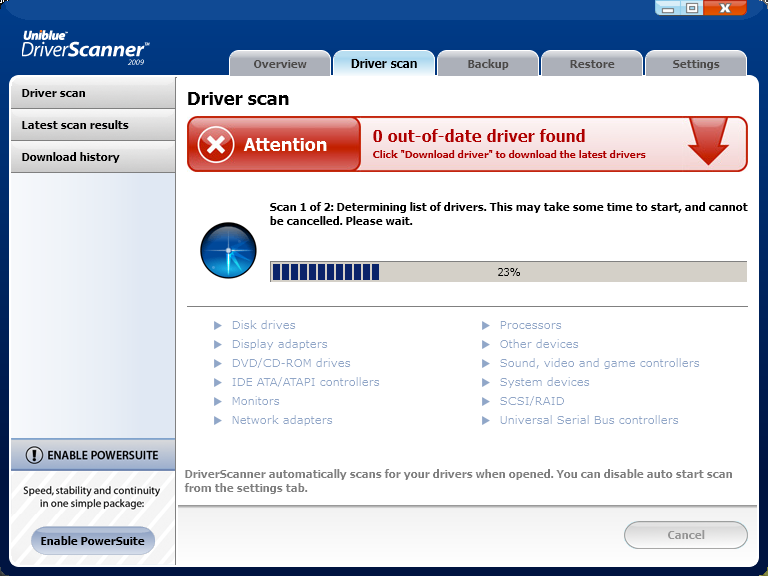
Task: Select Universal Serial Bus controllers entry
Action: coord(588,420)
